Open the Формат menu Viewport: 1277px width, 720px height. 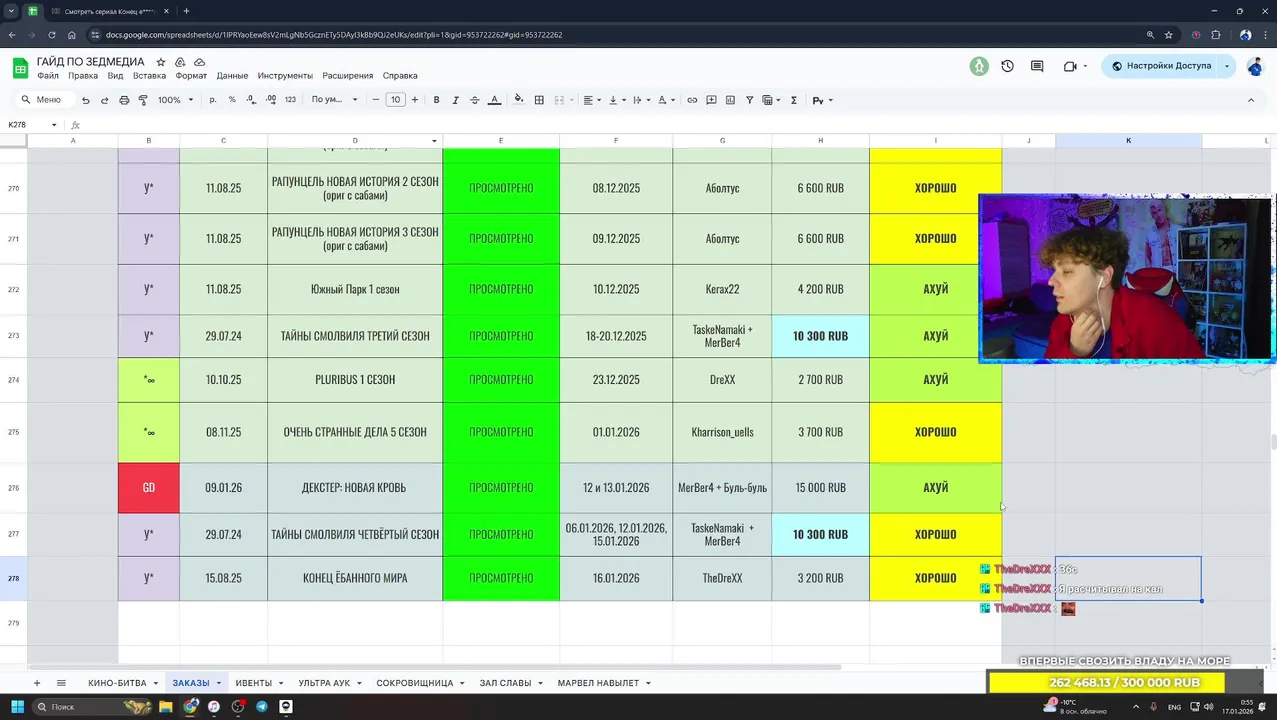click(x=191, y=76)
